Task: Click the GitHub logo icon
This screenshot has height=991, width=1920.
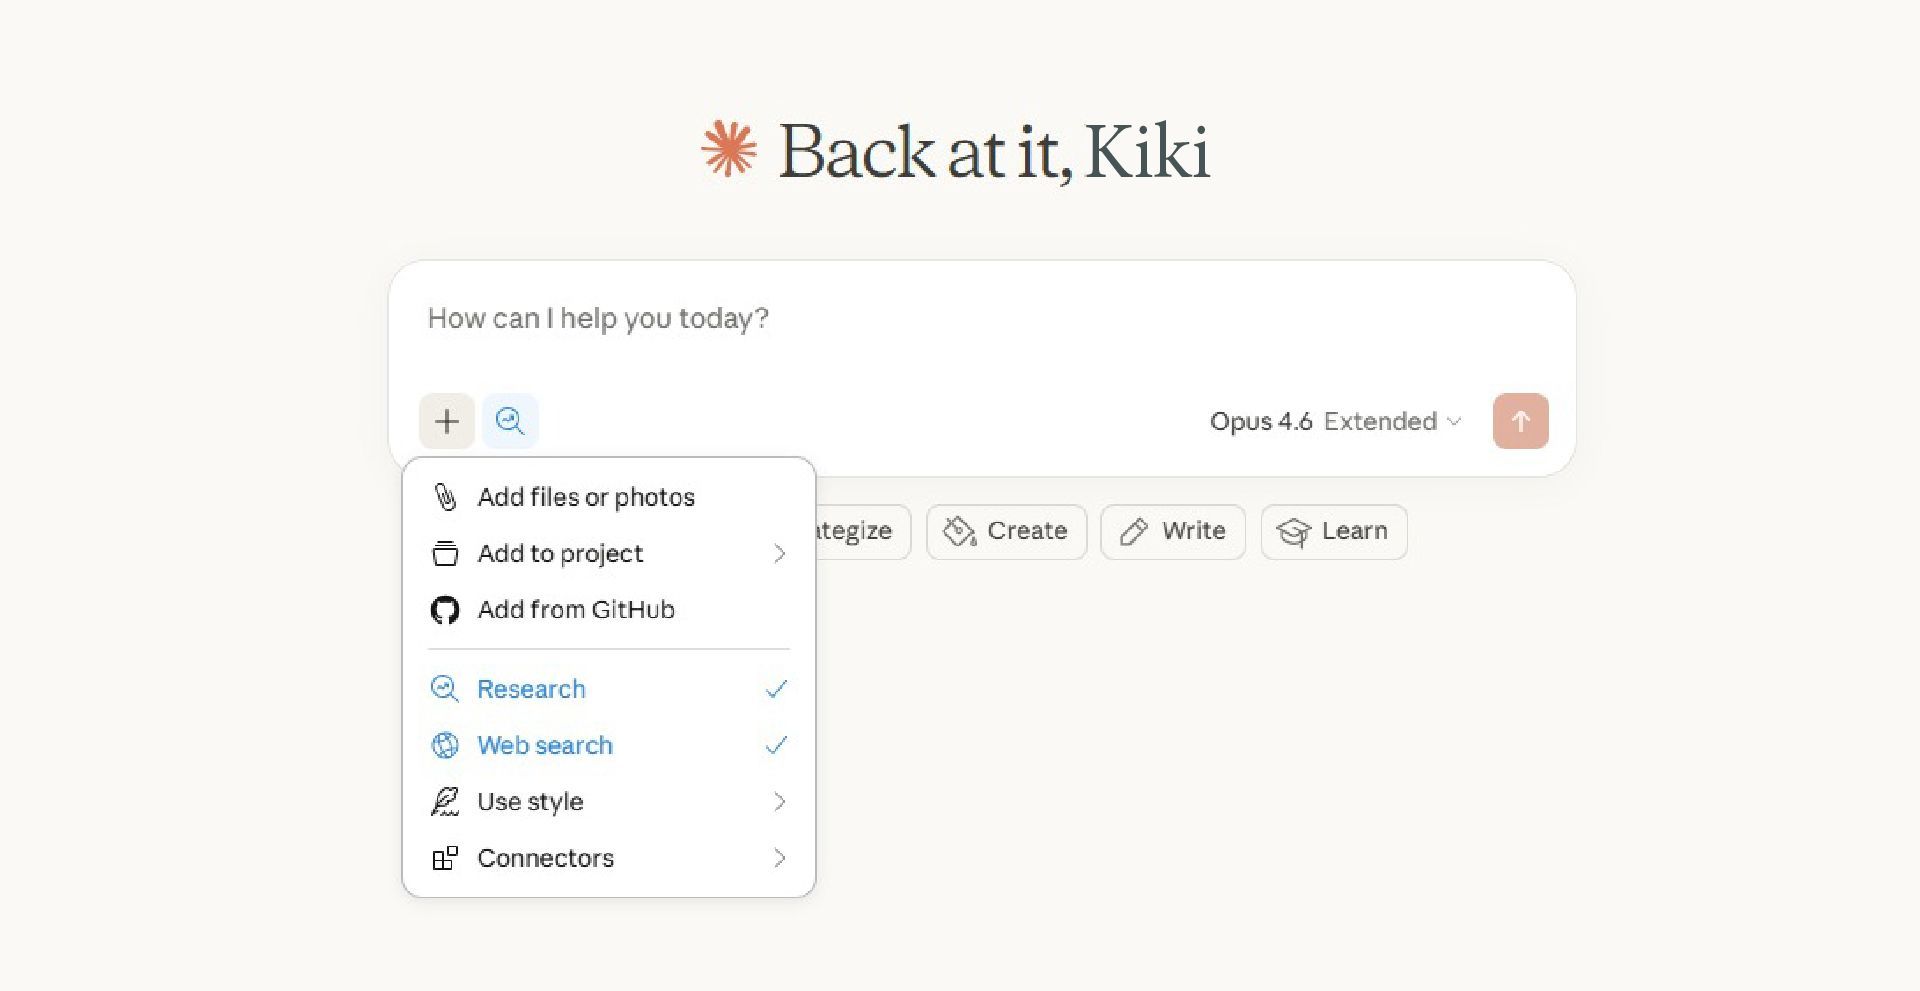Action: pos(445,610)
